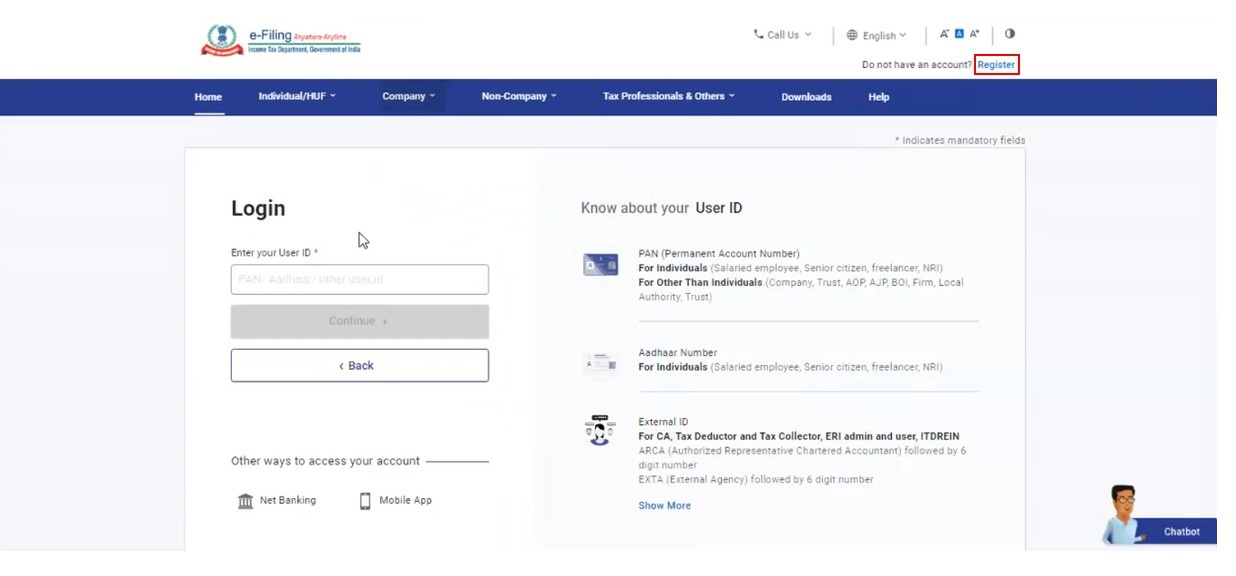Reset font size with highlighted A icon
The image size is (1236, 576).
(959, 34)
